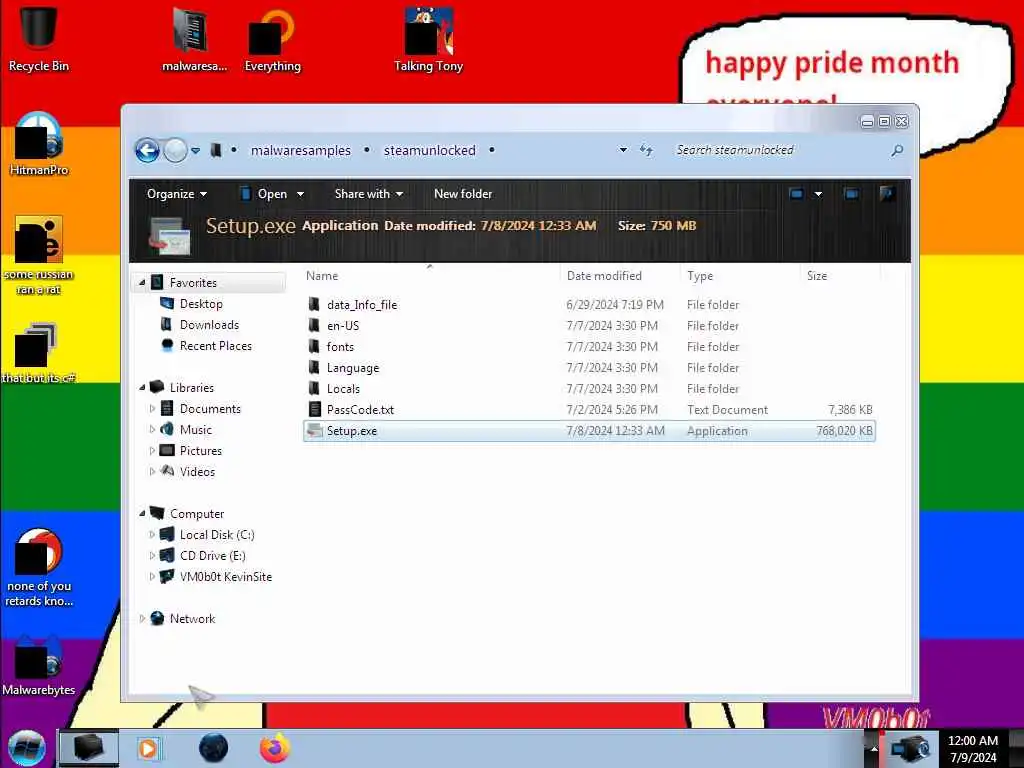1024x768 pixels.
Task: Expand the Pictures library arrow
Action: (152, 451)
